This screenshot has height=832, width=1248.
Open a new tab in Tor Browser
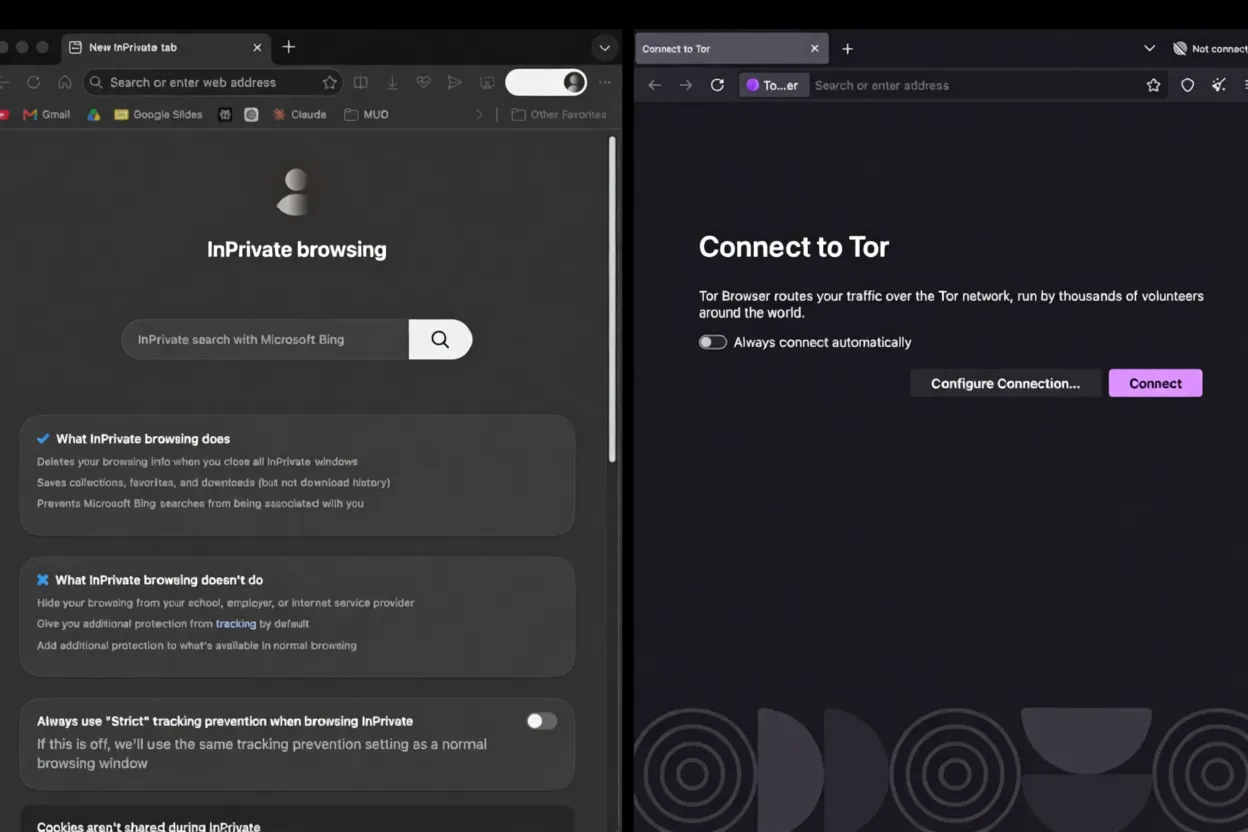(847, 48)
